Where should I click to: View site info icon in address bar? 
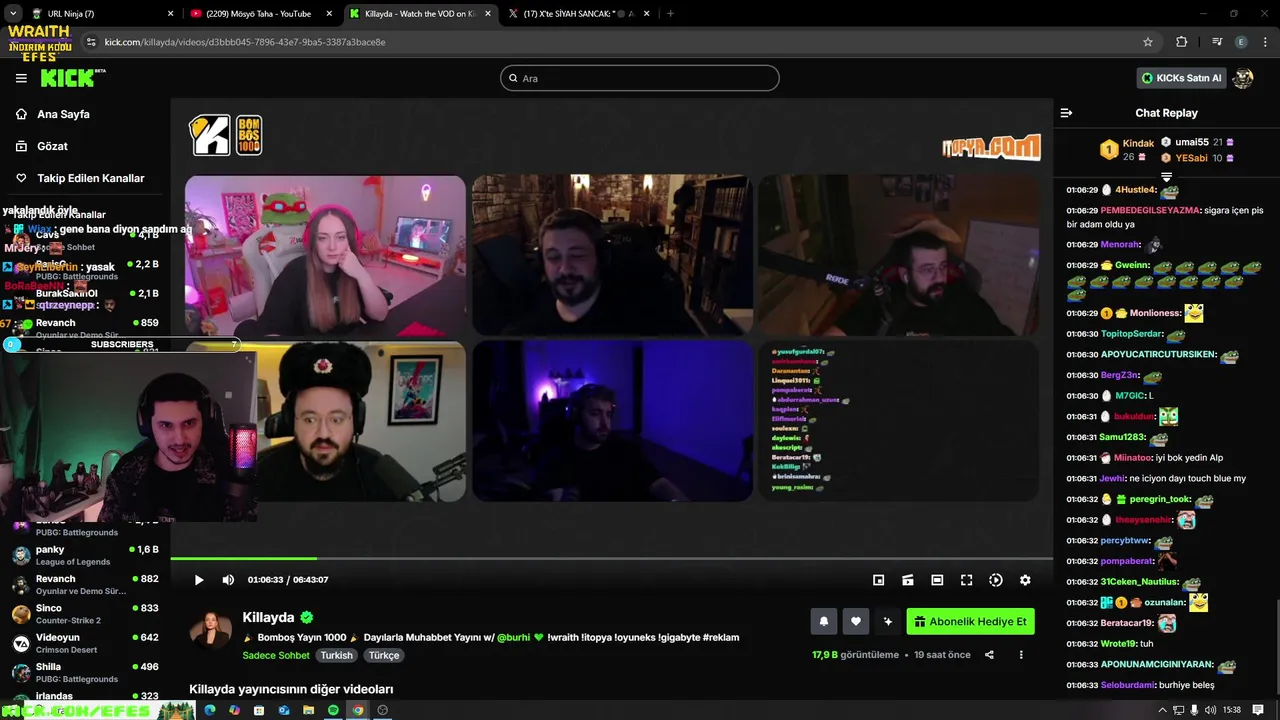pyautogui.click(x=91, y=42)
